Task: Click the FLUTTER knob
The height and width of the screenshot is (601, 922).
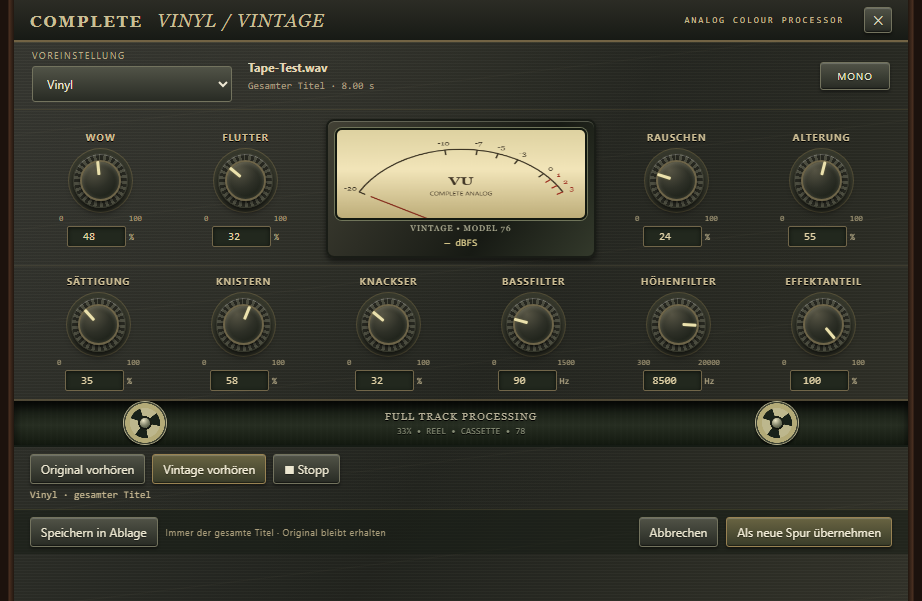Action: [x=245, y=181]
